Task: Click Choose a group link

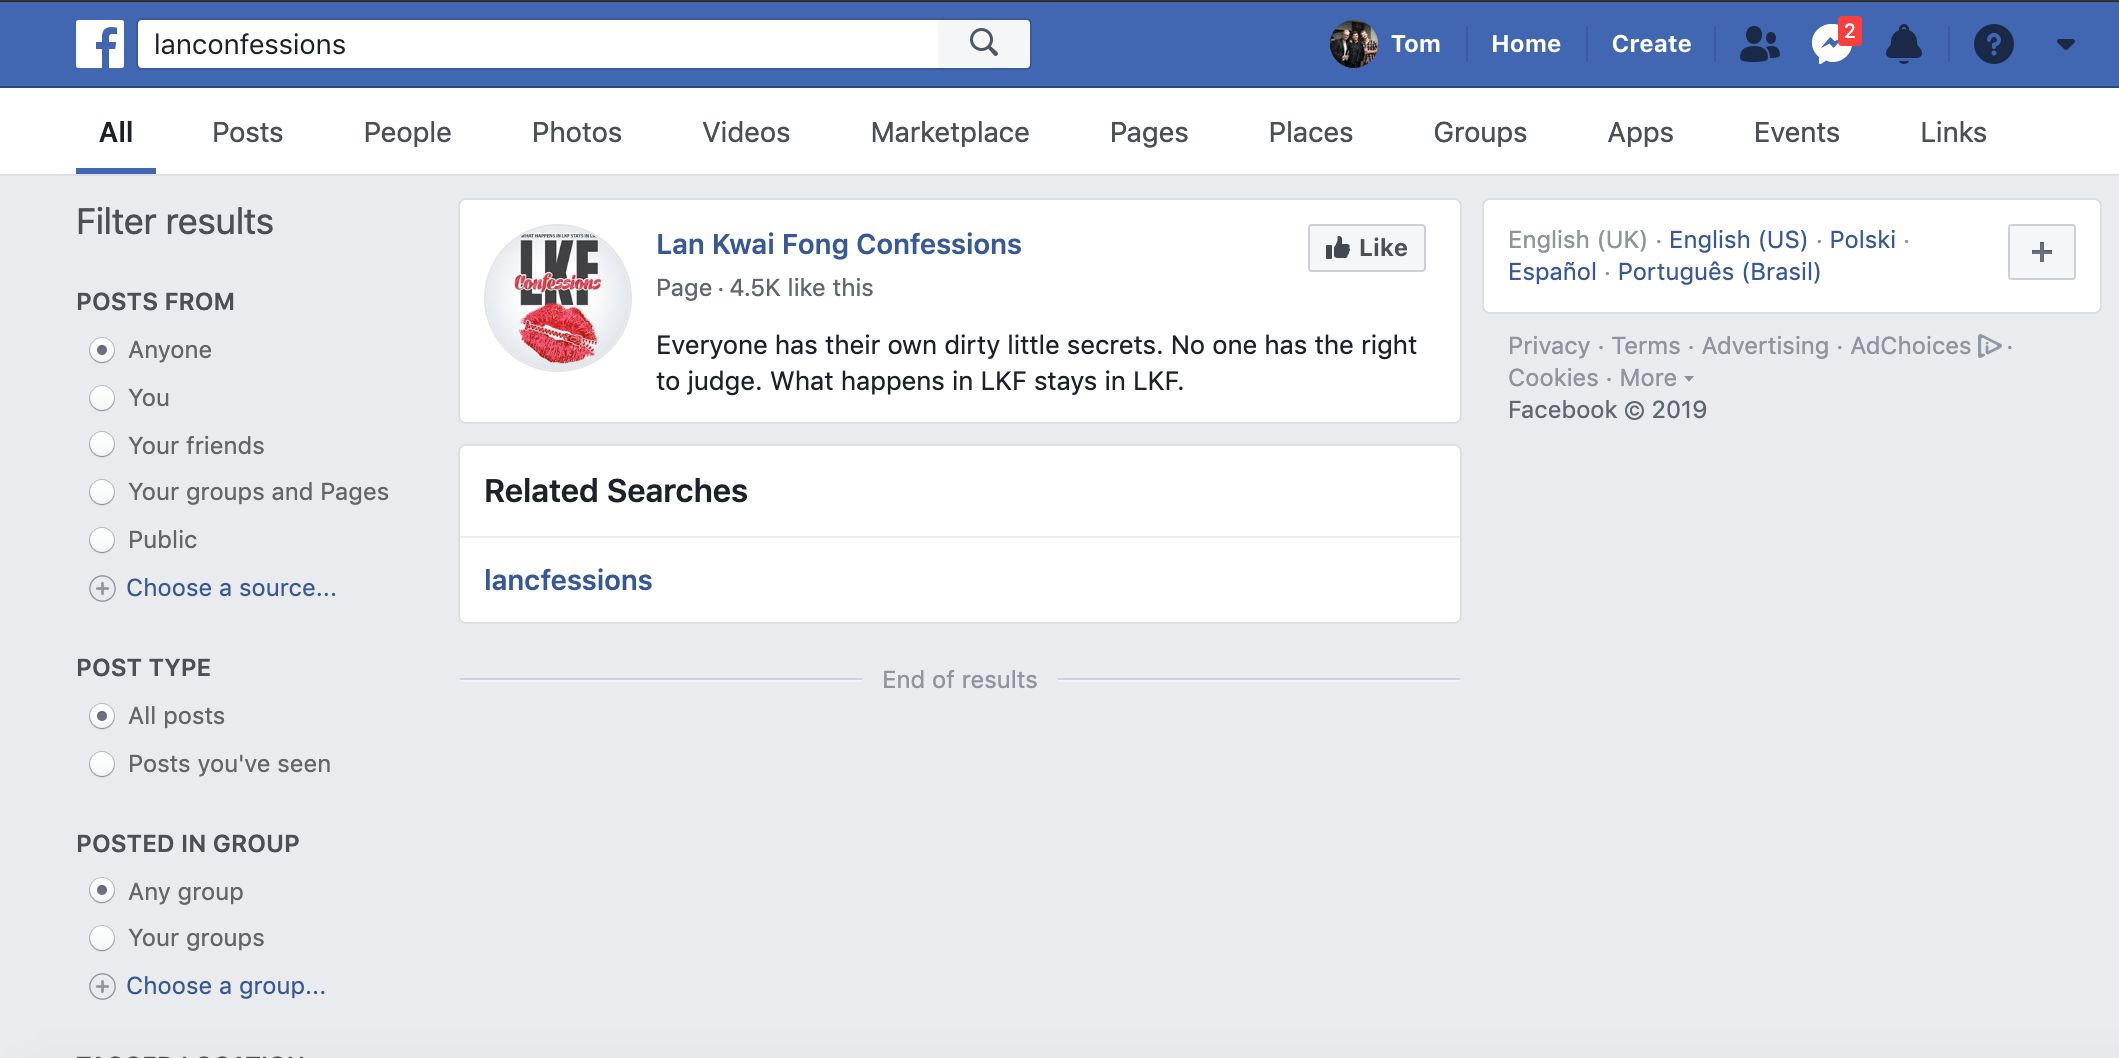Action: (x=226, y=986)
